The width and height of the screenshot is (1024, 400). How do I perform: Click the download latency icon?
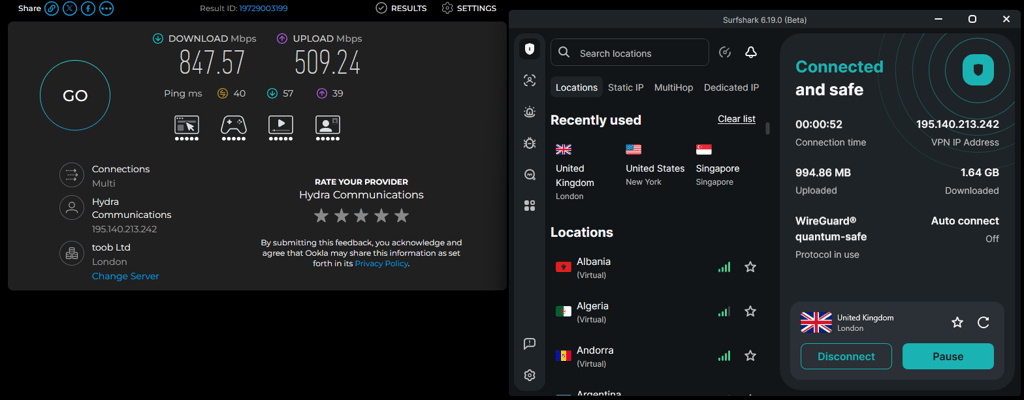pos(272,93)
